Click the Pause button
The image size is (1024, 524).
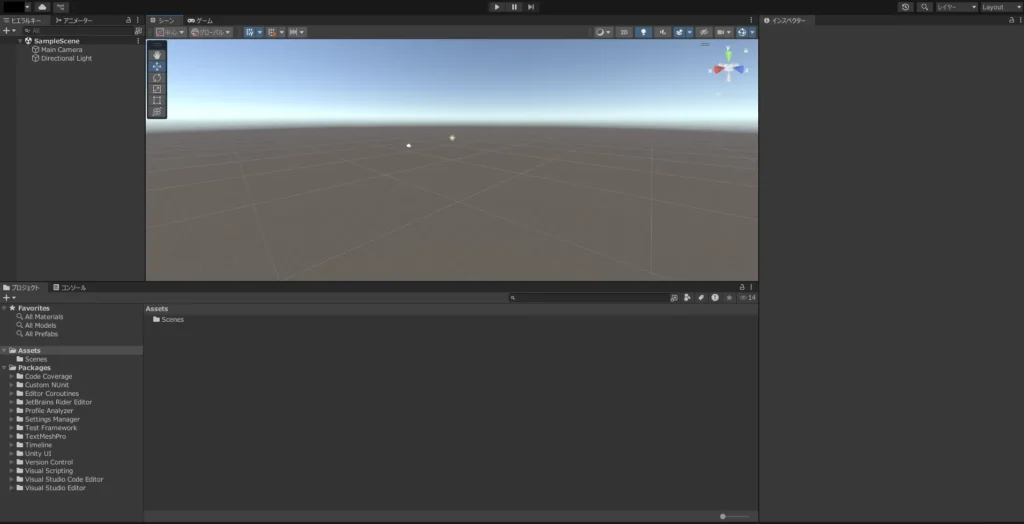point(514,7)
